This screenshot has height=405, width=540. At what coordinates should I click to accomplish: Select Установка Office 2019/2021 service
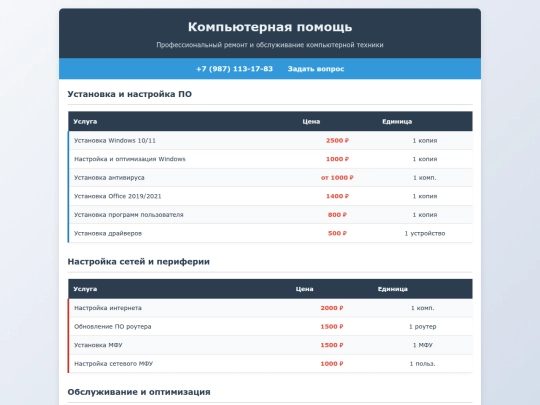[x=117, y=196]
